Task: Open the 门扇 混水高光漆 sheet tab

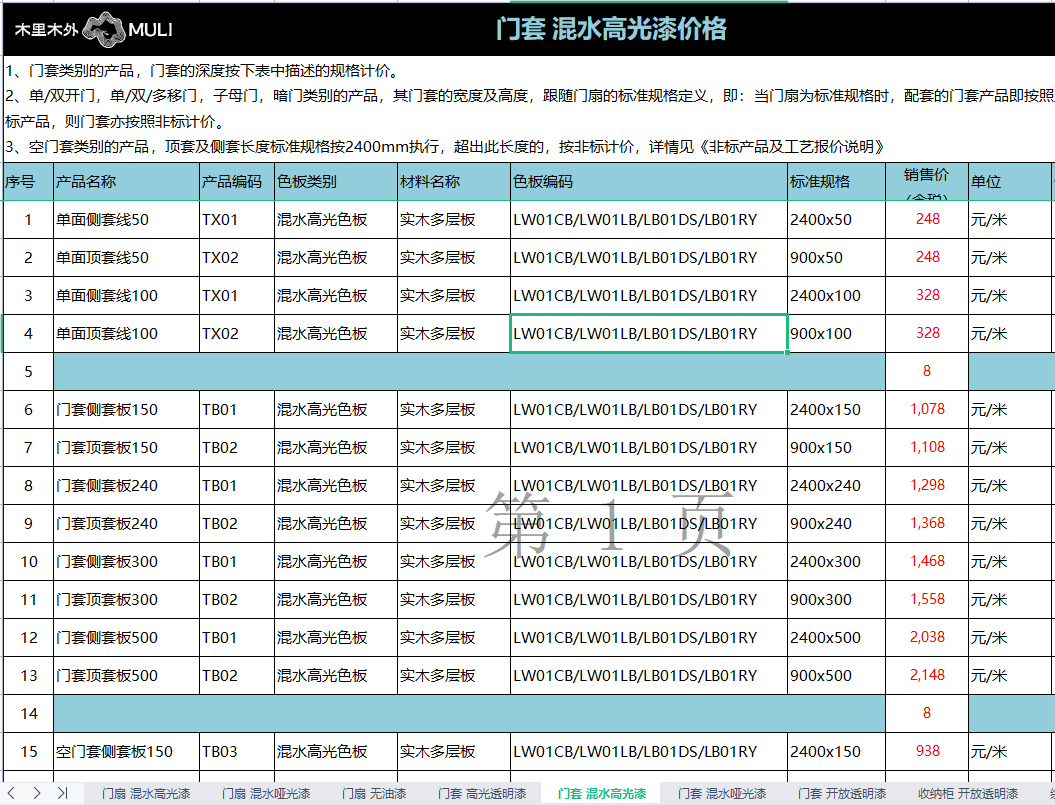Action: [145, 793]
